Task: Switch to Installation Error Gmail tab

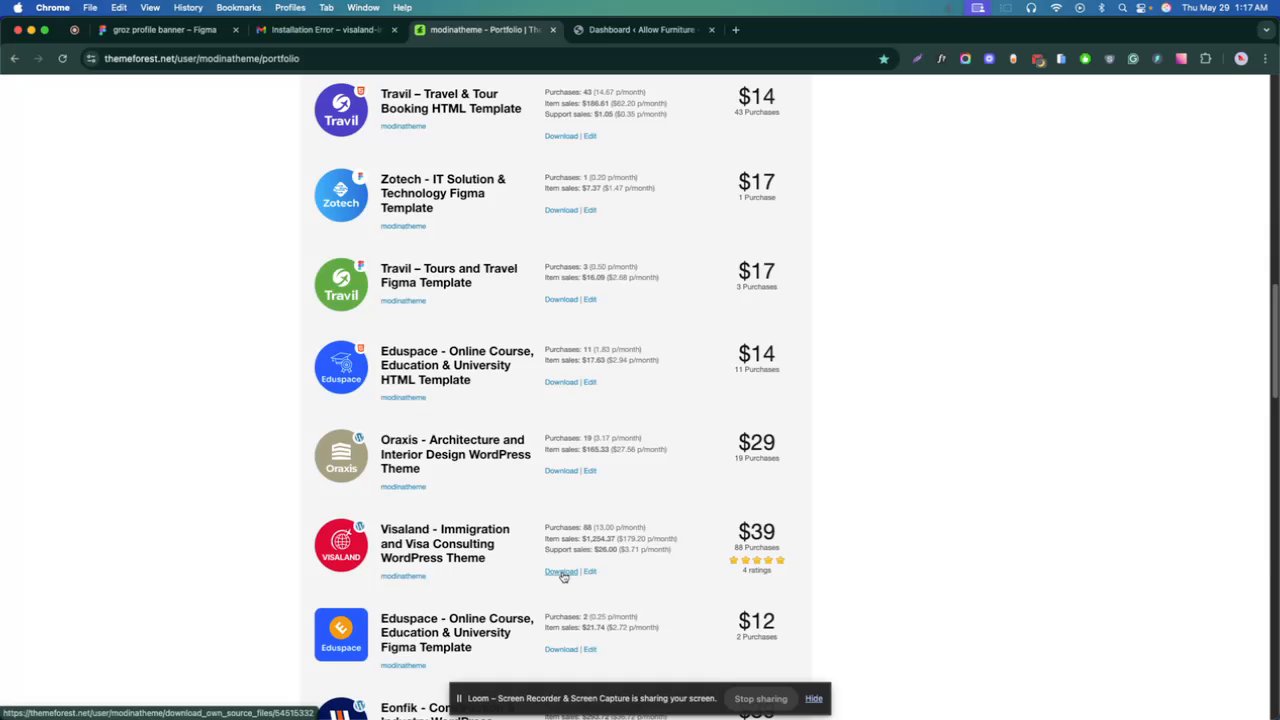Action: point(325,30)
